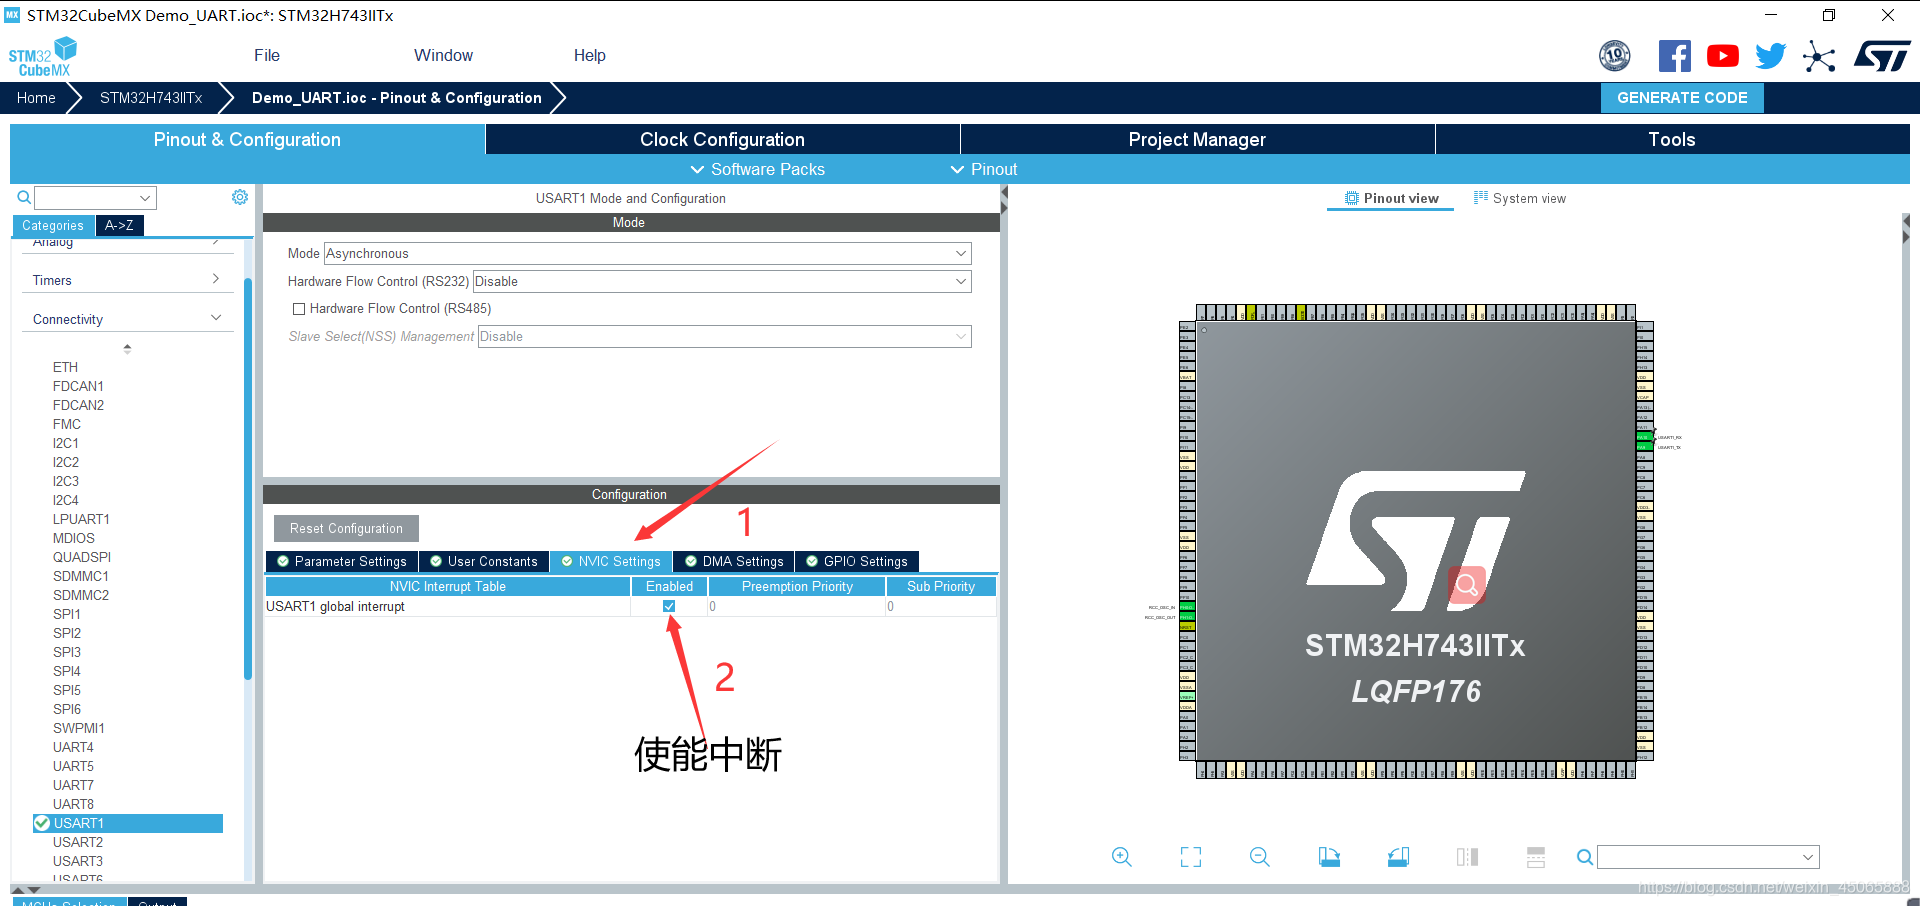Select the NVIC Settings tab

(611, 561)
